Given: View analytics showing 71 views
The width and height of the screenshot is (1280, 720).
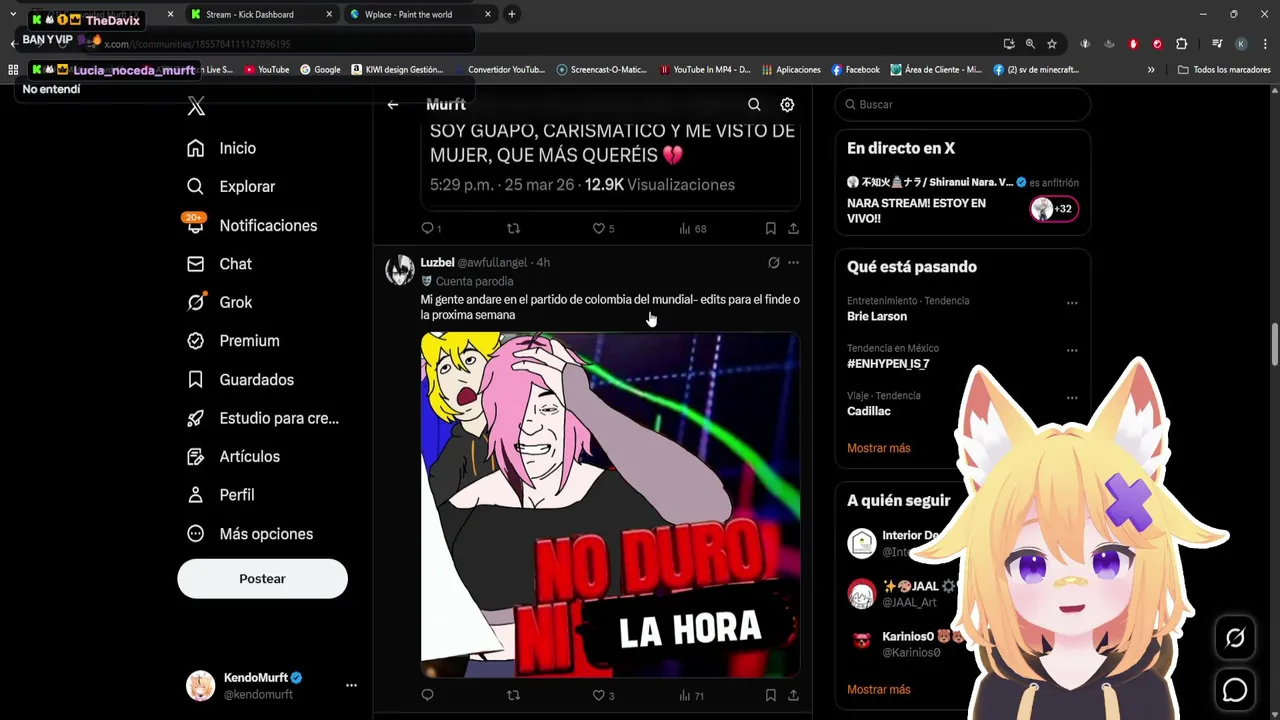Looking at the screenshot, I should coord(691,695).
